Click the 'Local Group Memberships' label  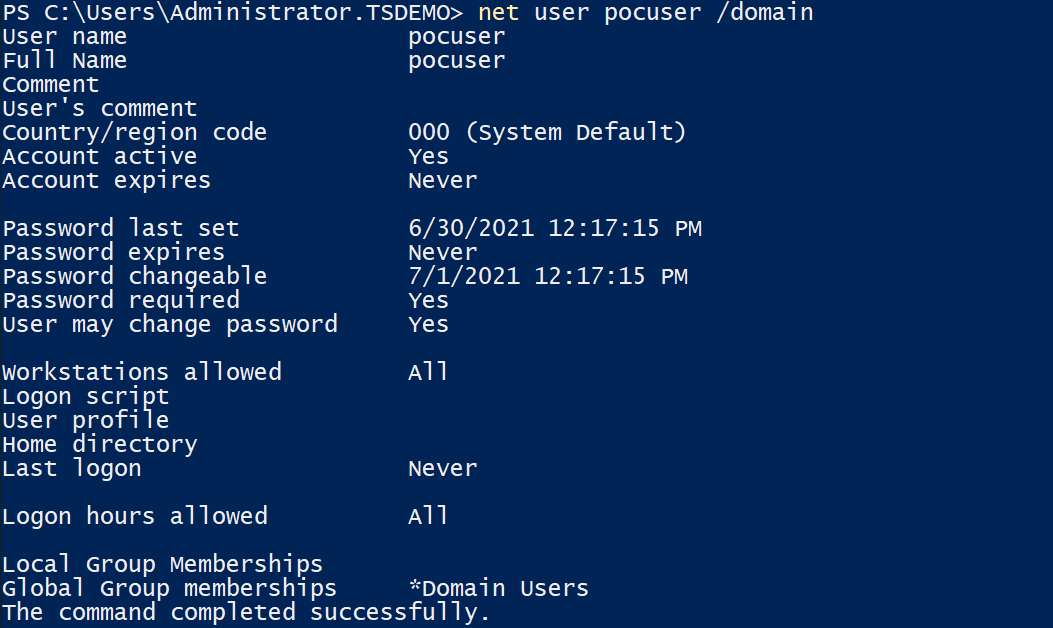(x=163, y=564)
